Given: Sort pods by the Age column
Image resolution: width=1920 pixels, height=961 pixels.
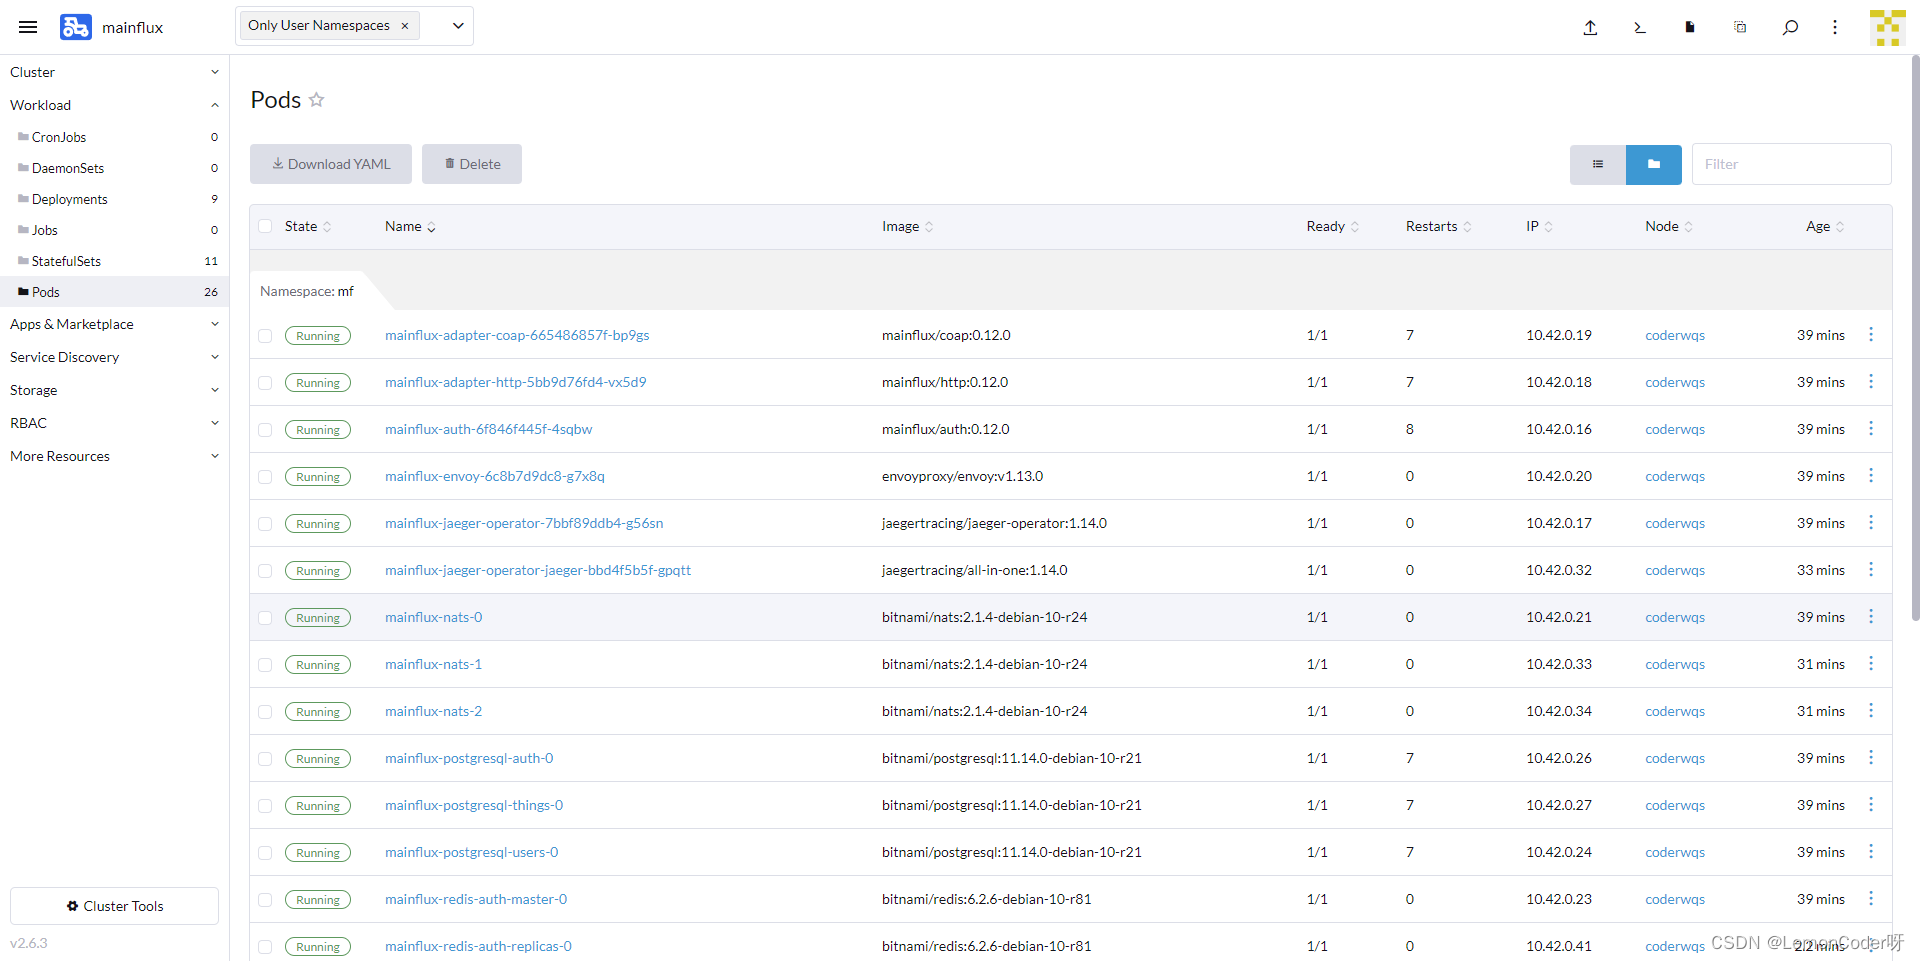Looking at the screenshot, I should 1825,226.
